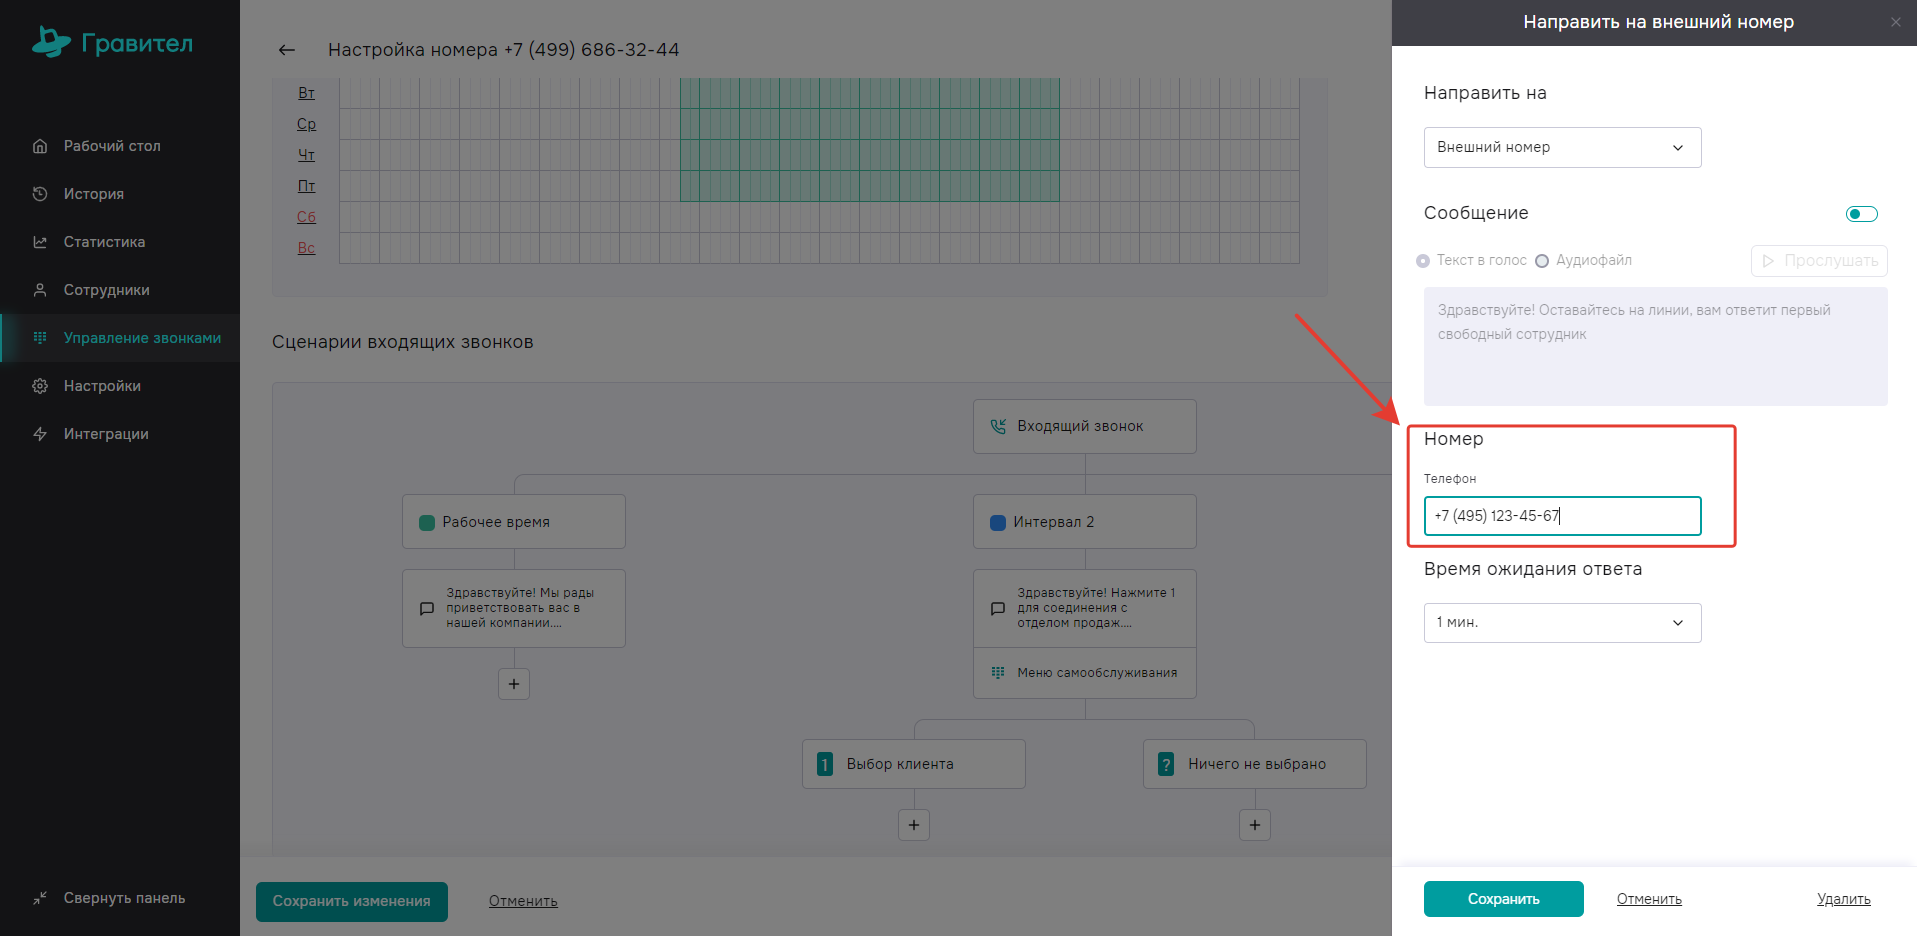This screenshot has height=936, width=1917.
Task: Add step under Выбор клиента node
Action: tap(914, 825)
